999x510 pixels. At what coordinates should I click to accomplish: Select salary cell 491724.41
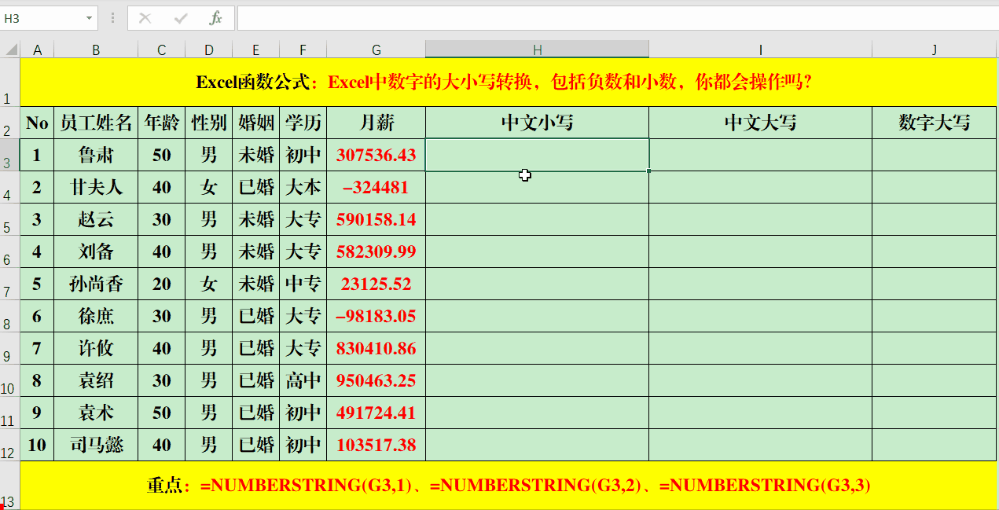[x=376, y=413]
